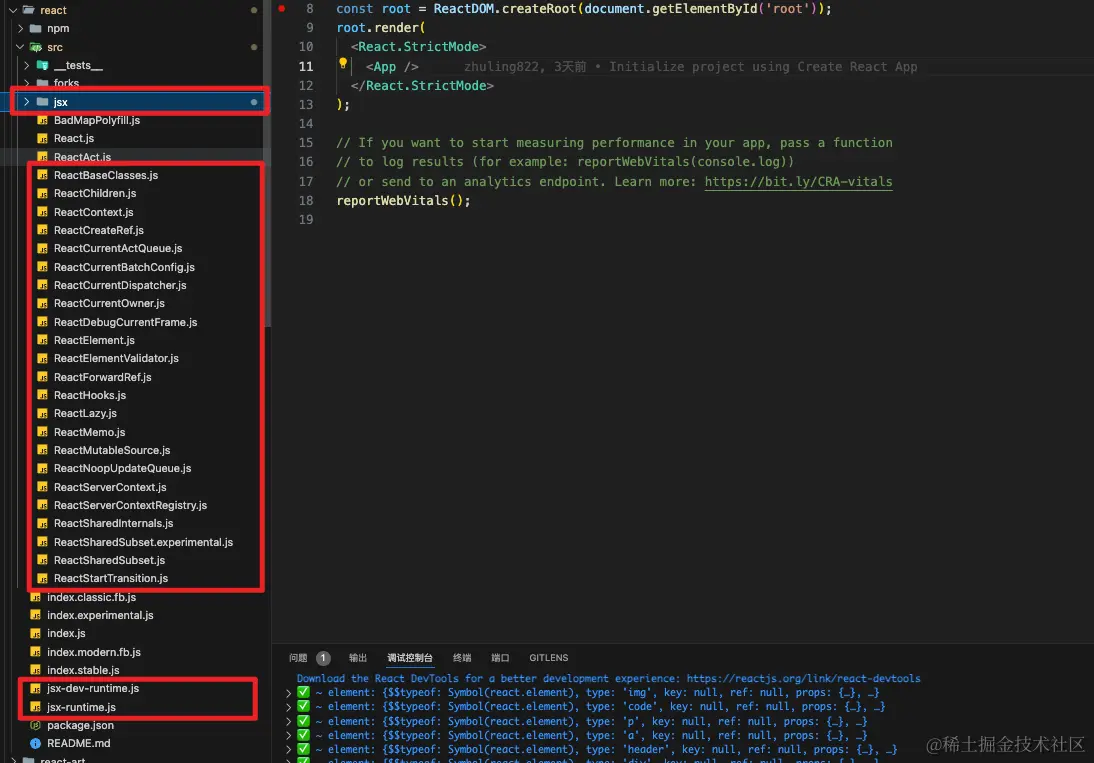Click the JS icon beside jsx-dev-runtime.js

coord(36,688)
